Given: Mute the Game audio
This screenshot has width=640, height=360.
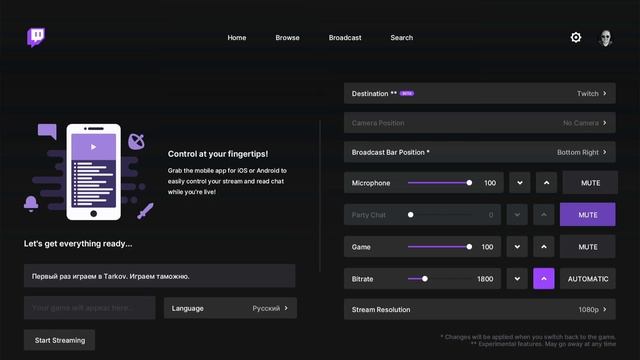Looking at the screenshot, I should [588, 247].
